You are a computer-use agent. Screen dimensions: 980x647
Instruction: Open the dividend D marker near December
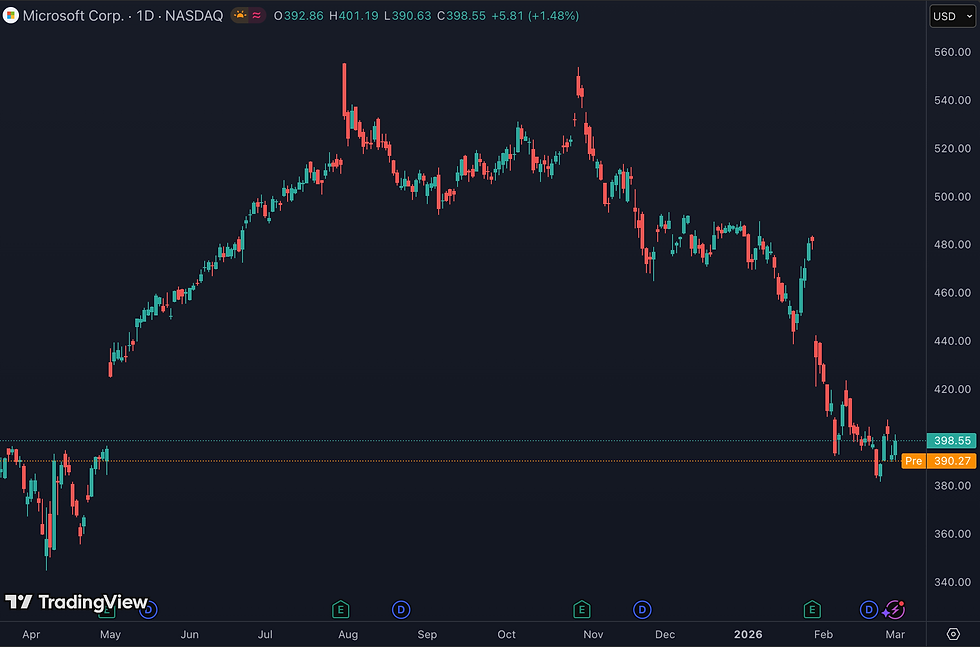tap(642, 609)
